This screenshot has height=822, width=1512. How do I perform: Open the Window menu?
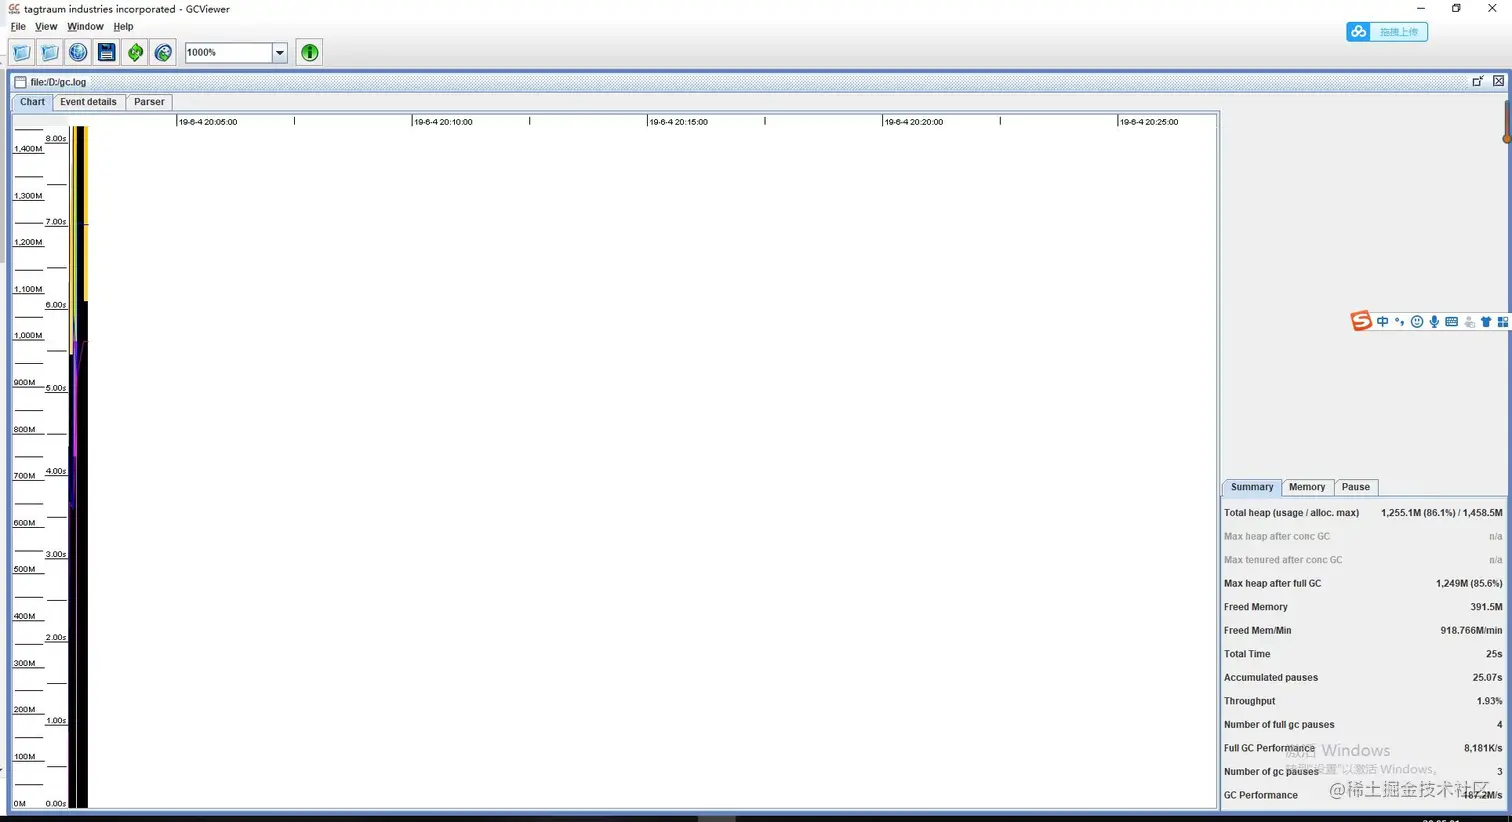[85, 27]
